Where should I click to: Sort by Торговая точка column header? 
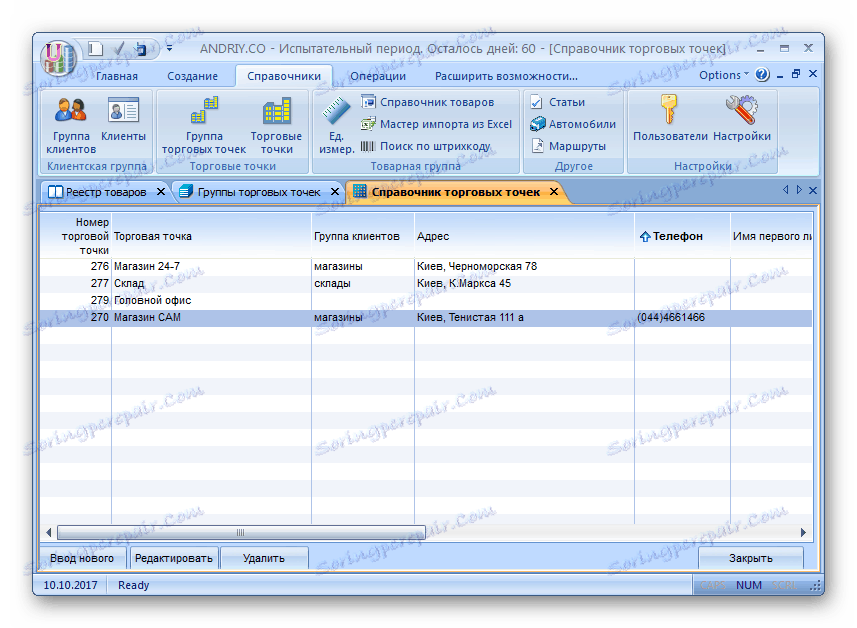[x=212, y=236]
